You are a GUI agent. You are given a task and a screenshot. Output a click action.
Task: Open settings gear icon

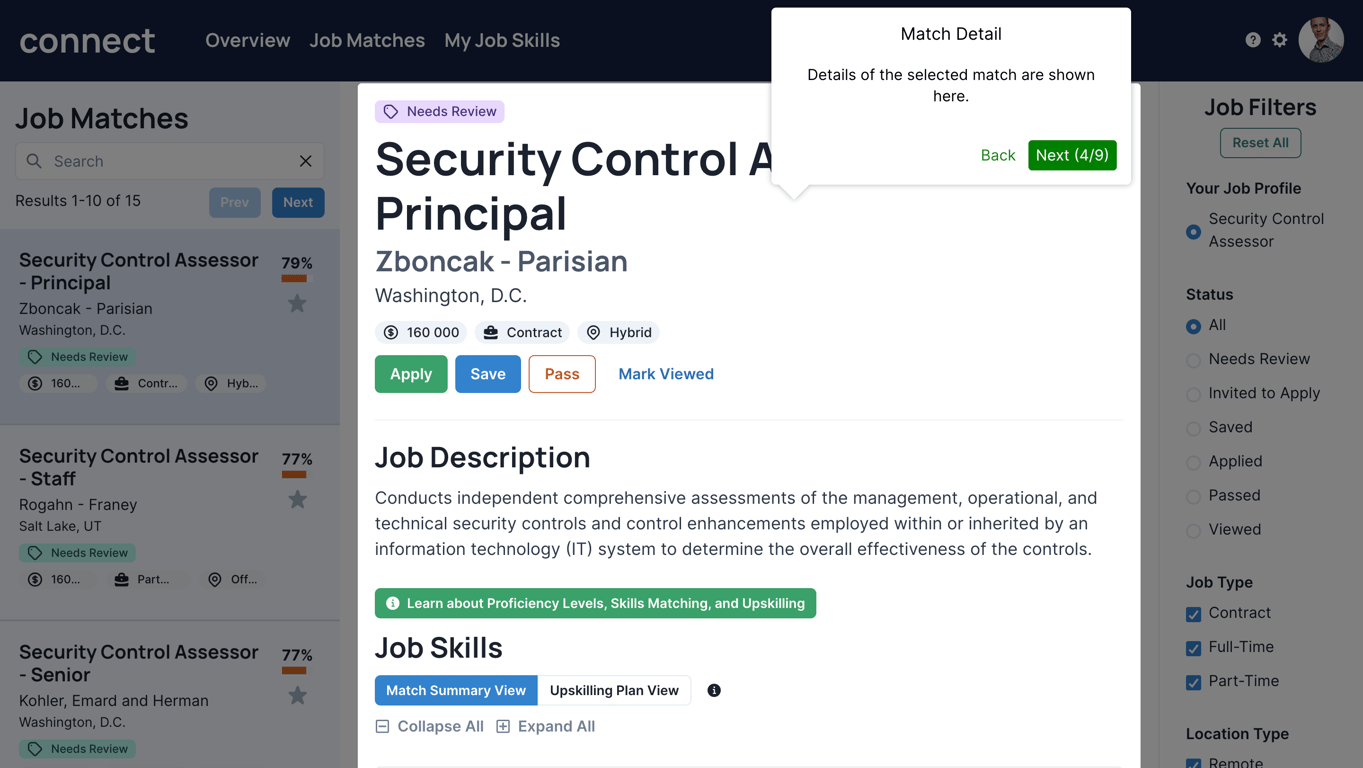[x=1280, y=40]
